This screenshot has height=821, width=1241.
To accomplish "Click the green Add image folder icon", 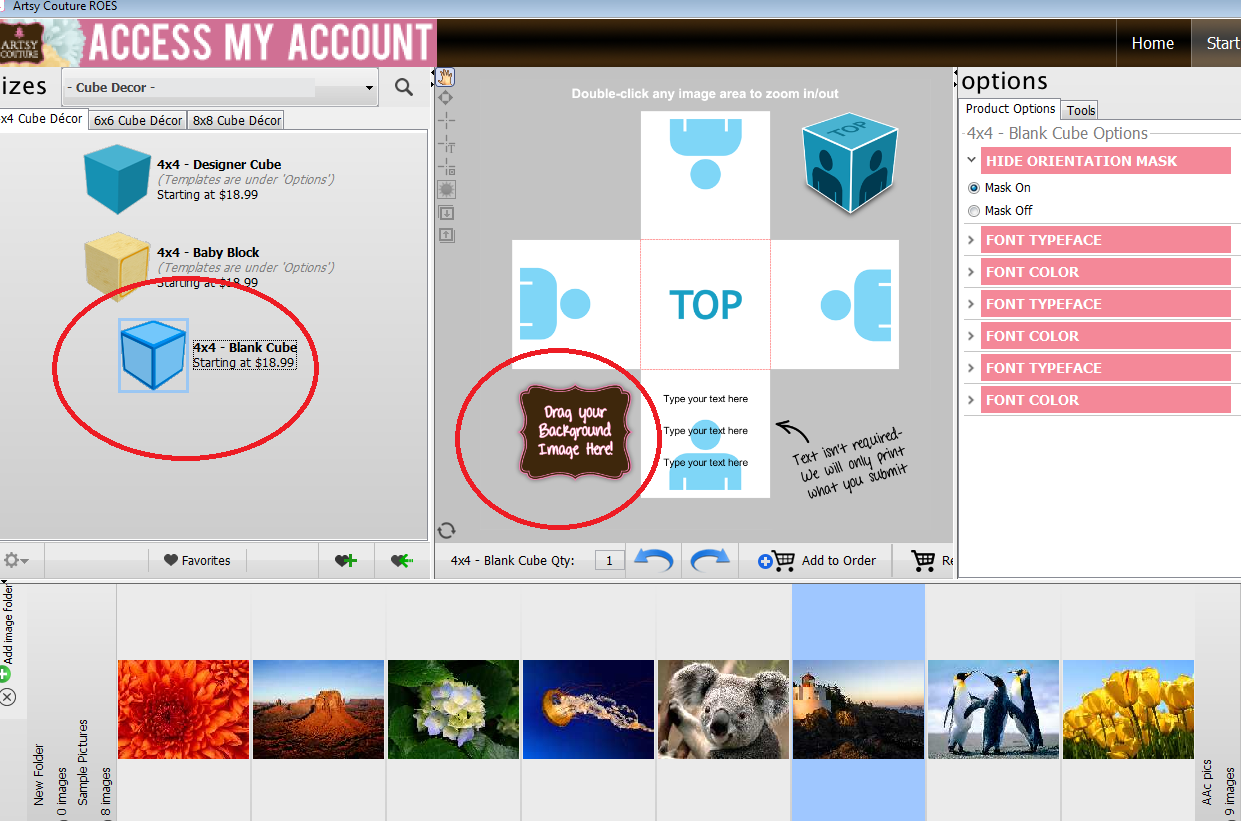I will 6,675.
